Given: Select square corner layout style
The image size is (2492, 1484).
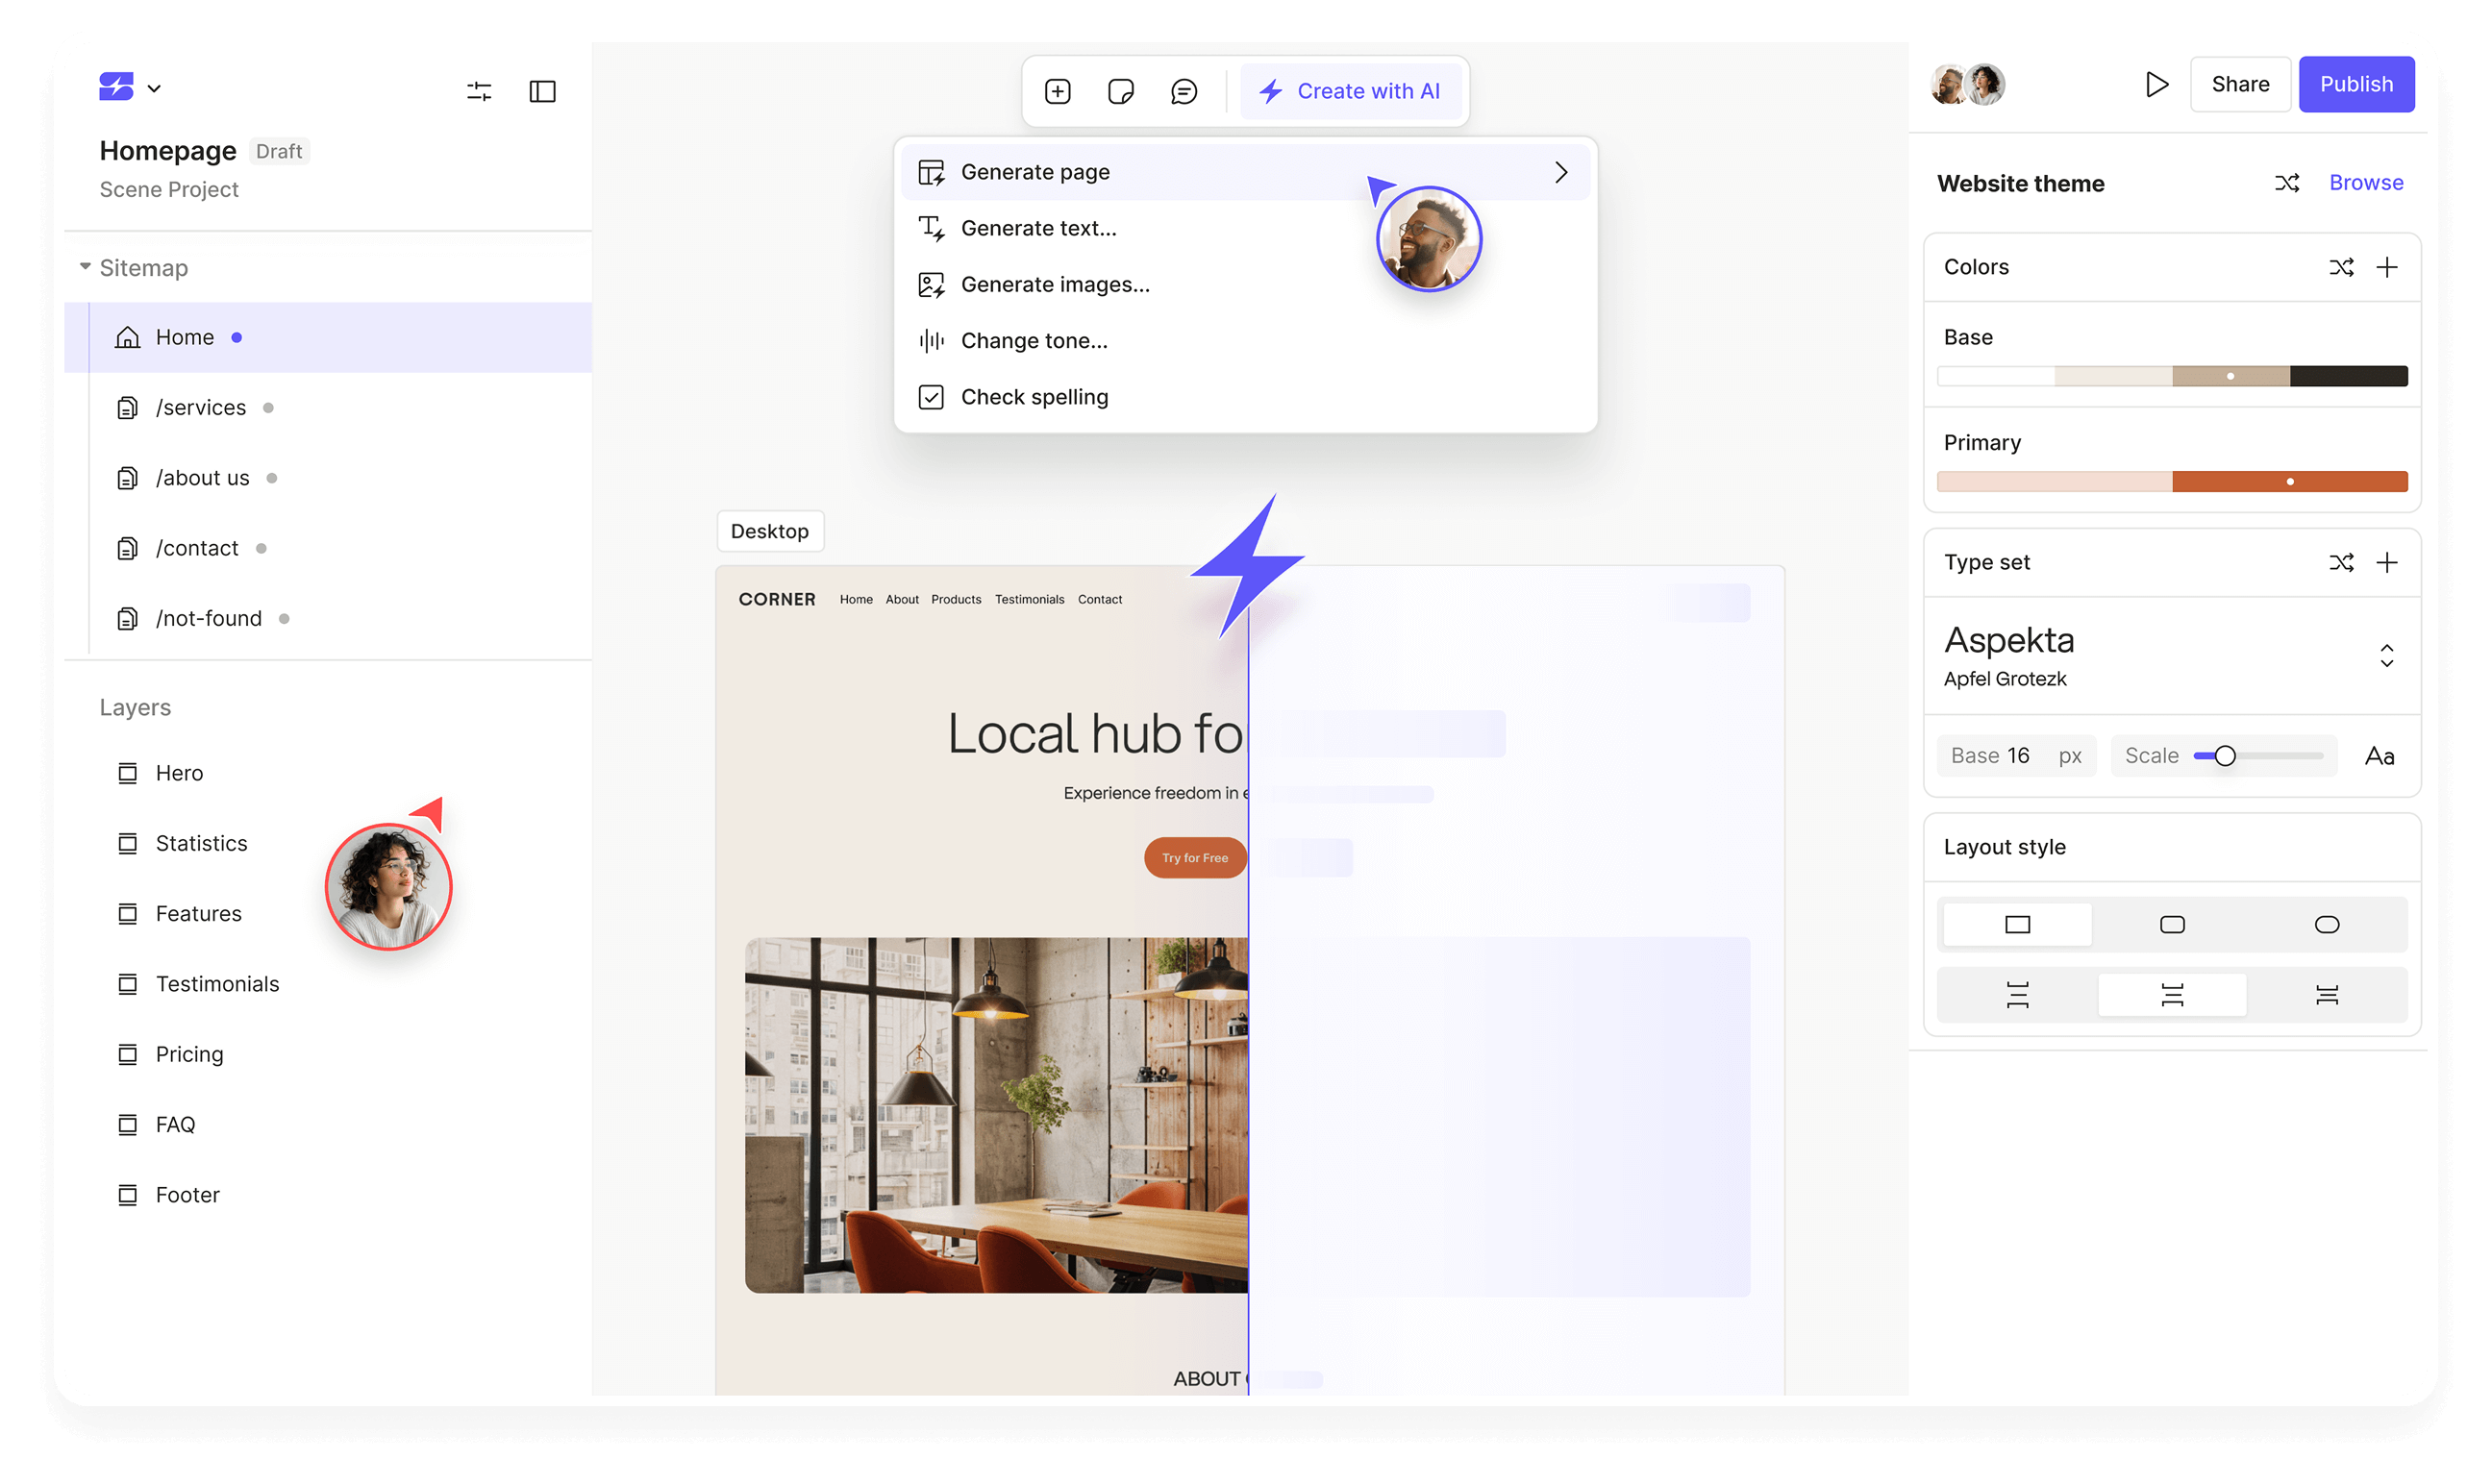Looking at the screenshot, I should point(2016,924).
